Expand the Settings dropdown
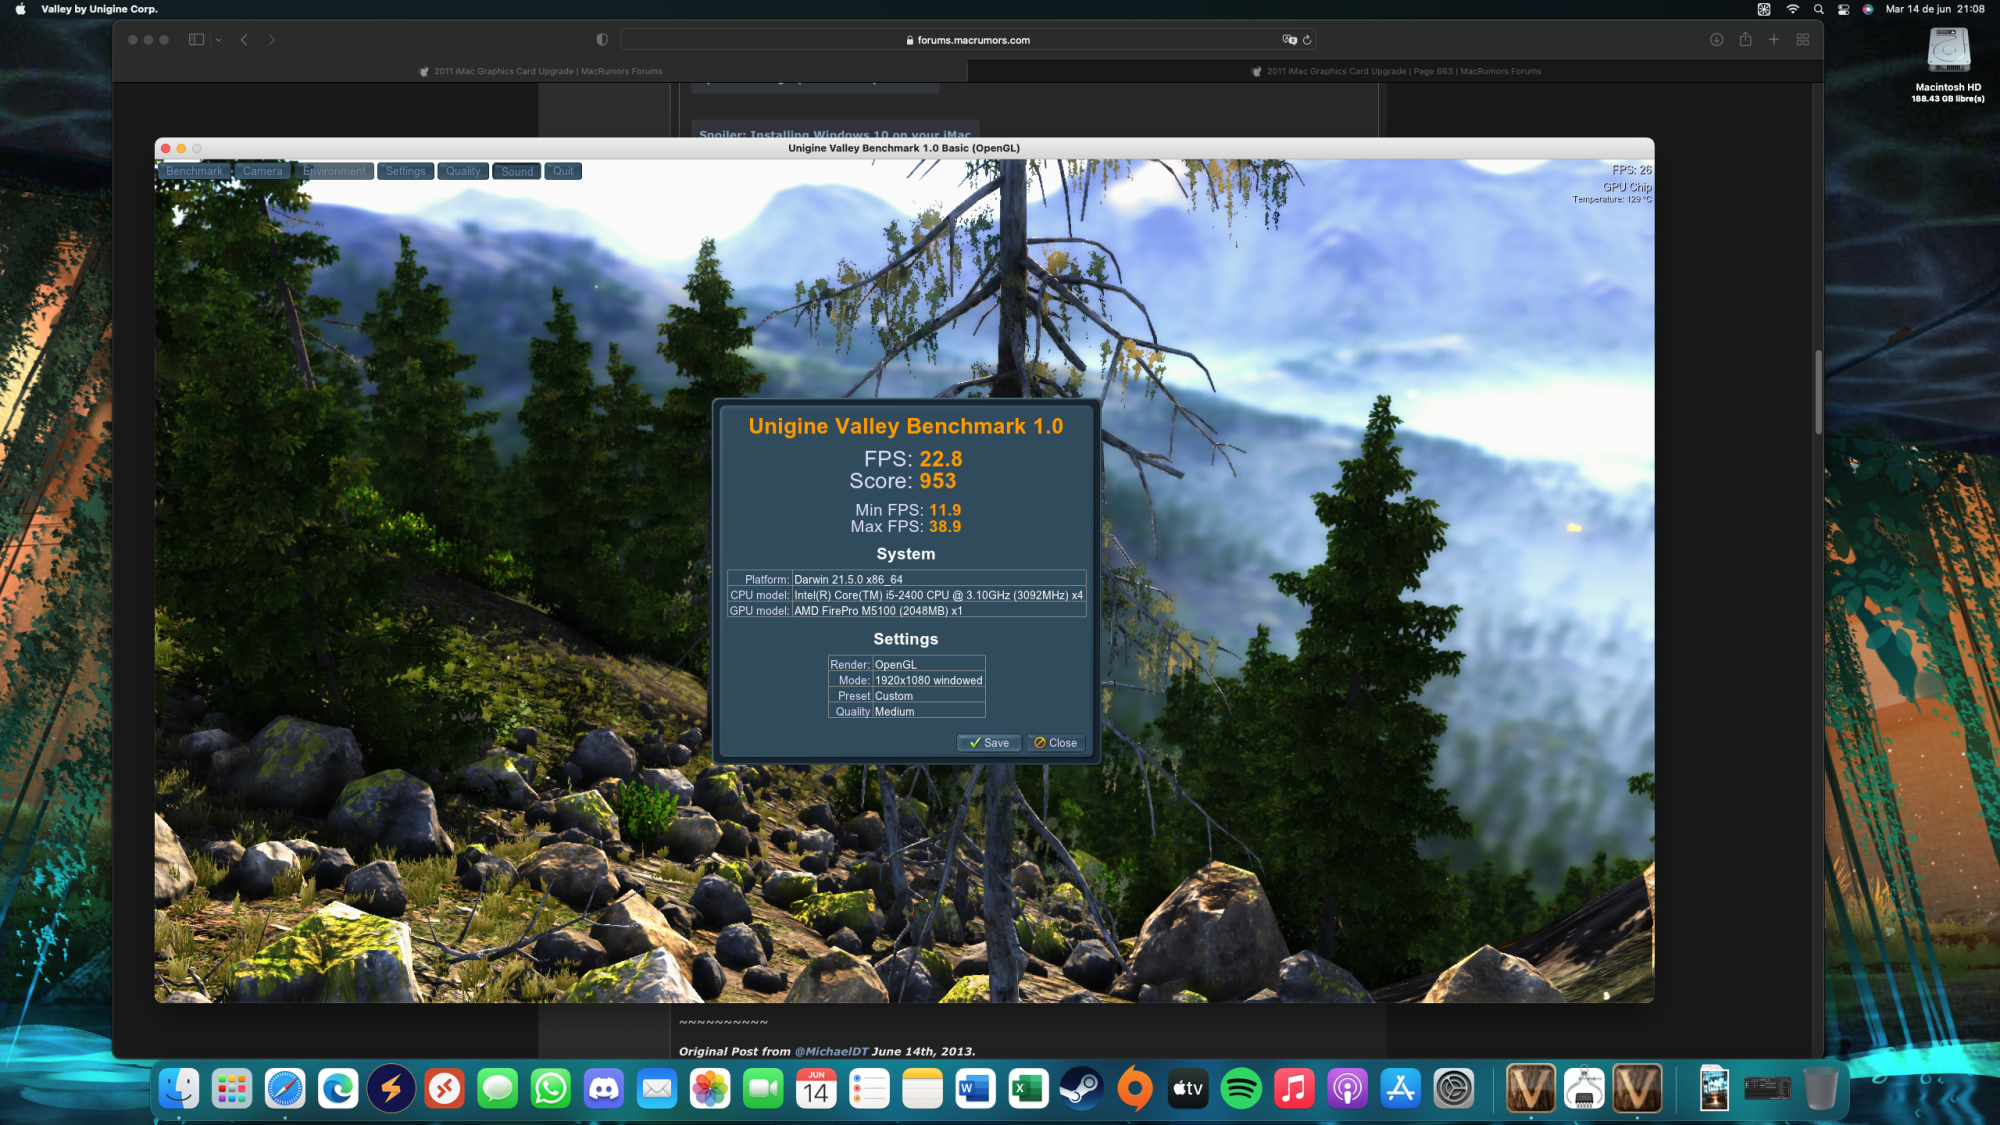 tap(405, 171)
